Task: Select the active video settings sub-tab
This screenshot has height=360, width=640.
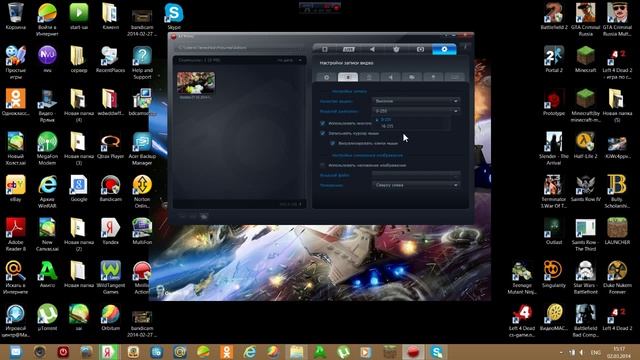Action: click(x=348, y=77)
